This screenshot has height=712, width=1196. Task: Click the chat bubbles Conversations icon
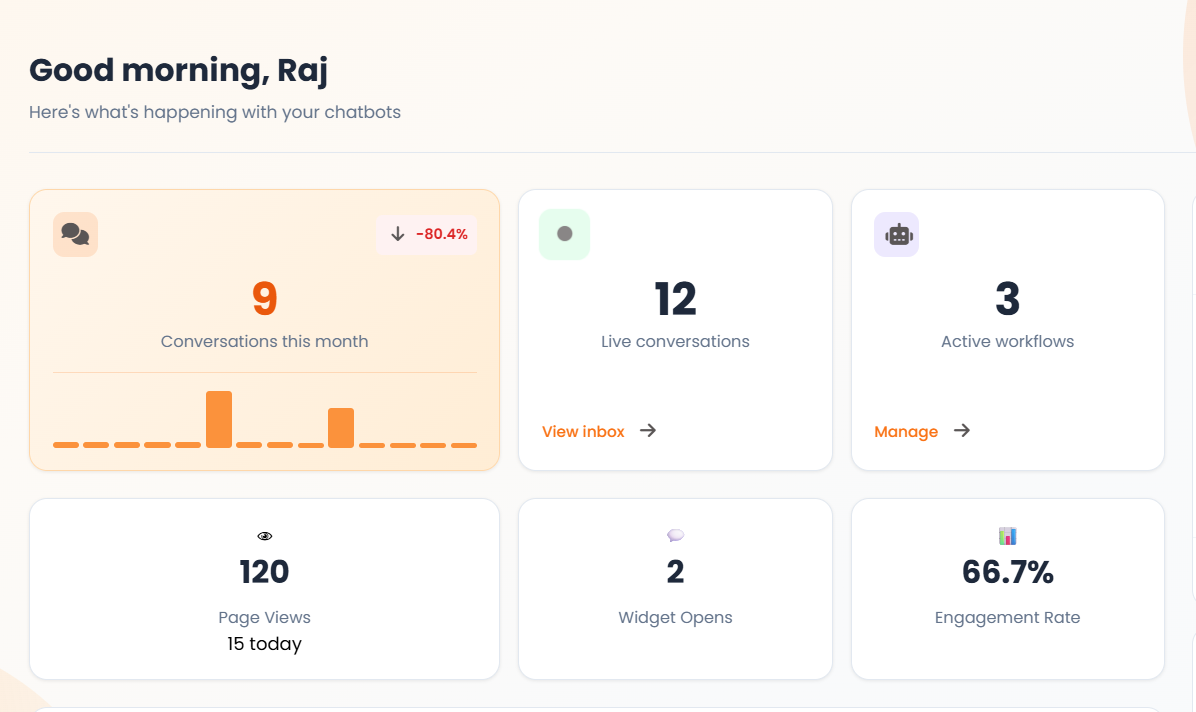click(75, 233)
